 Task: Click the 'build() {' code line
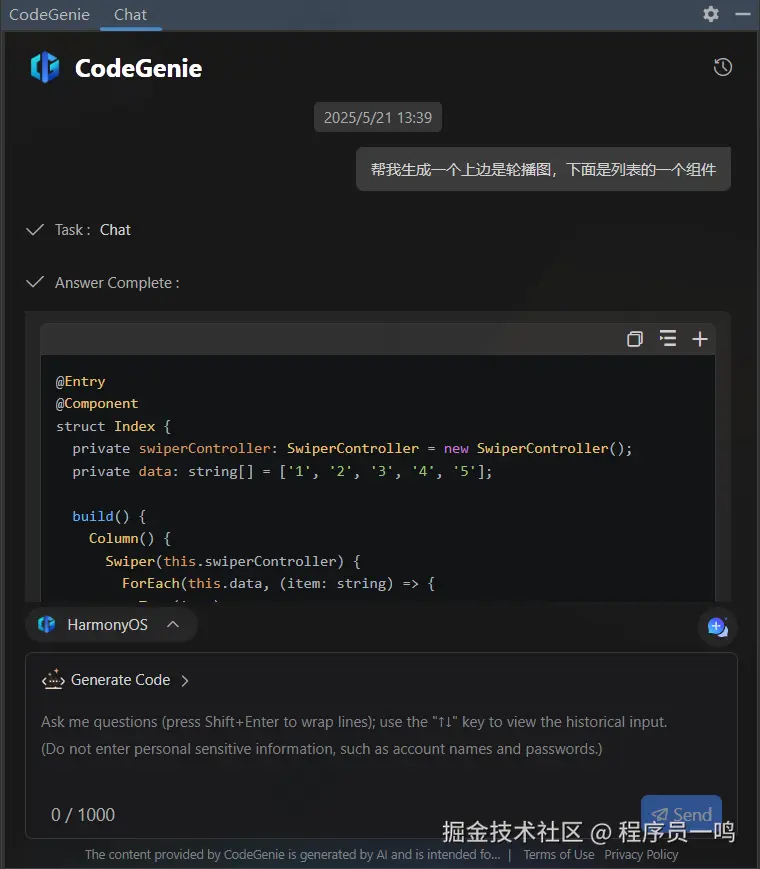(x=109, y=516)
